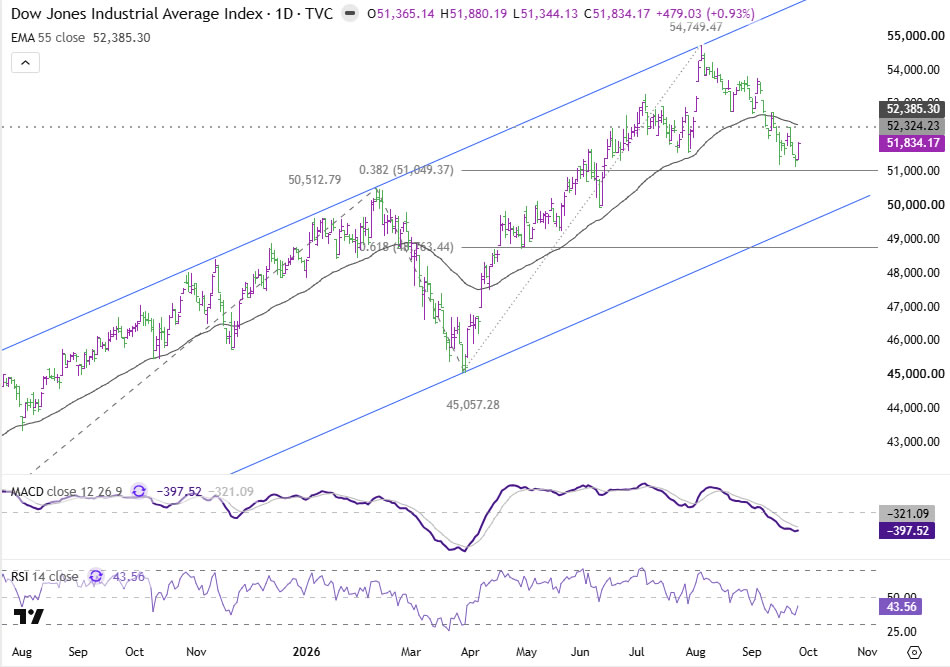Click the 2026 label on the time axis
This screenshot has height=667, width=950.
(x=306, y=652)
